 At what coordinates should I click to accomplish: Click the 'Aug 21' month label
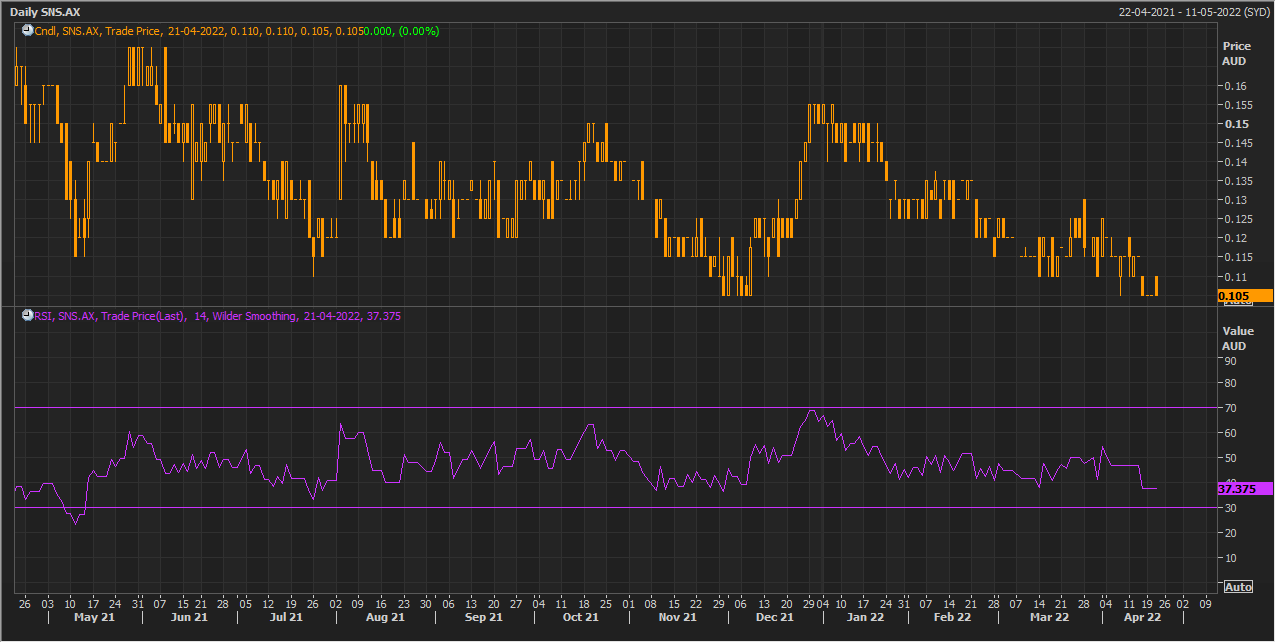click(385, 618)
